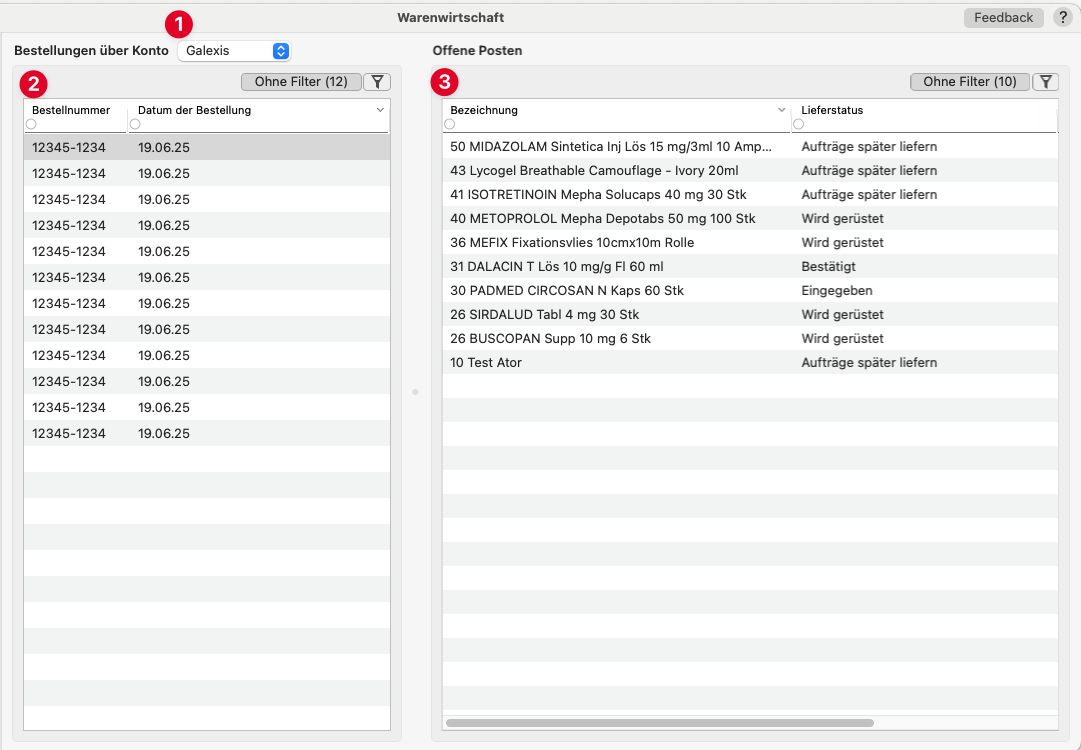This screenshot has width=1081, height=750.
Task: Click Aufträge später liefern status of Test Ator
Action: 869,363
